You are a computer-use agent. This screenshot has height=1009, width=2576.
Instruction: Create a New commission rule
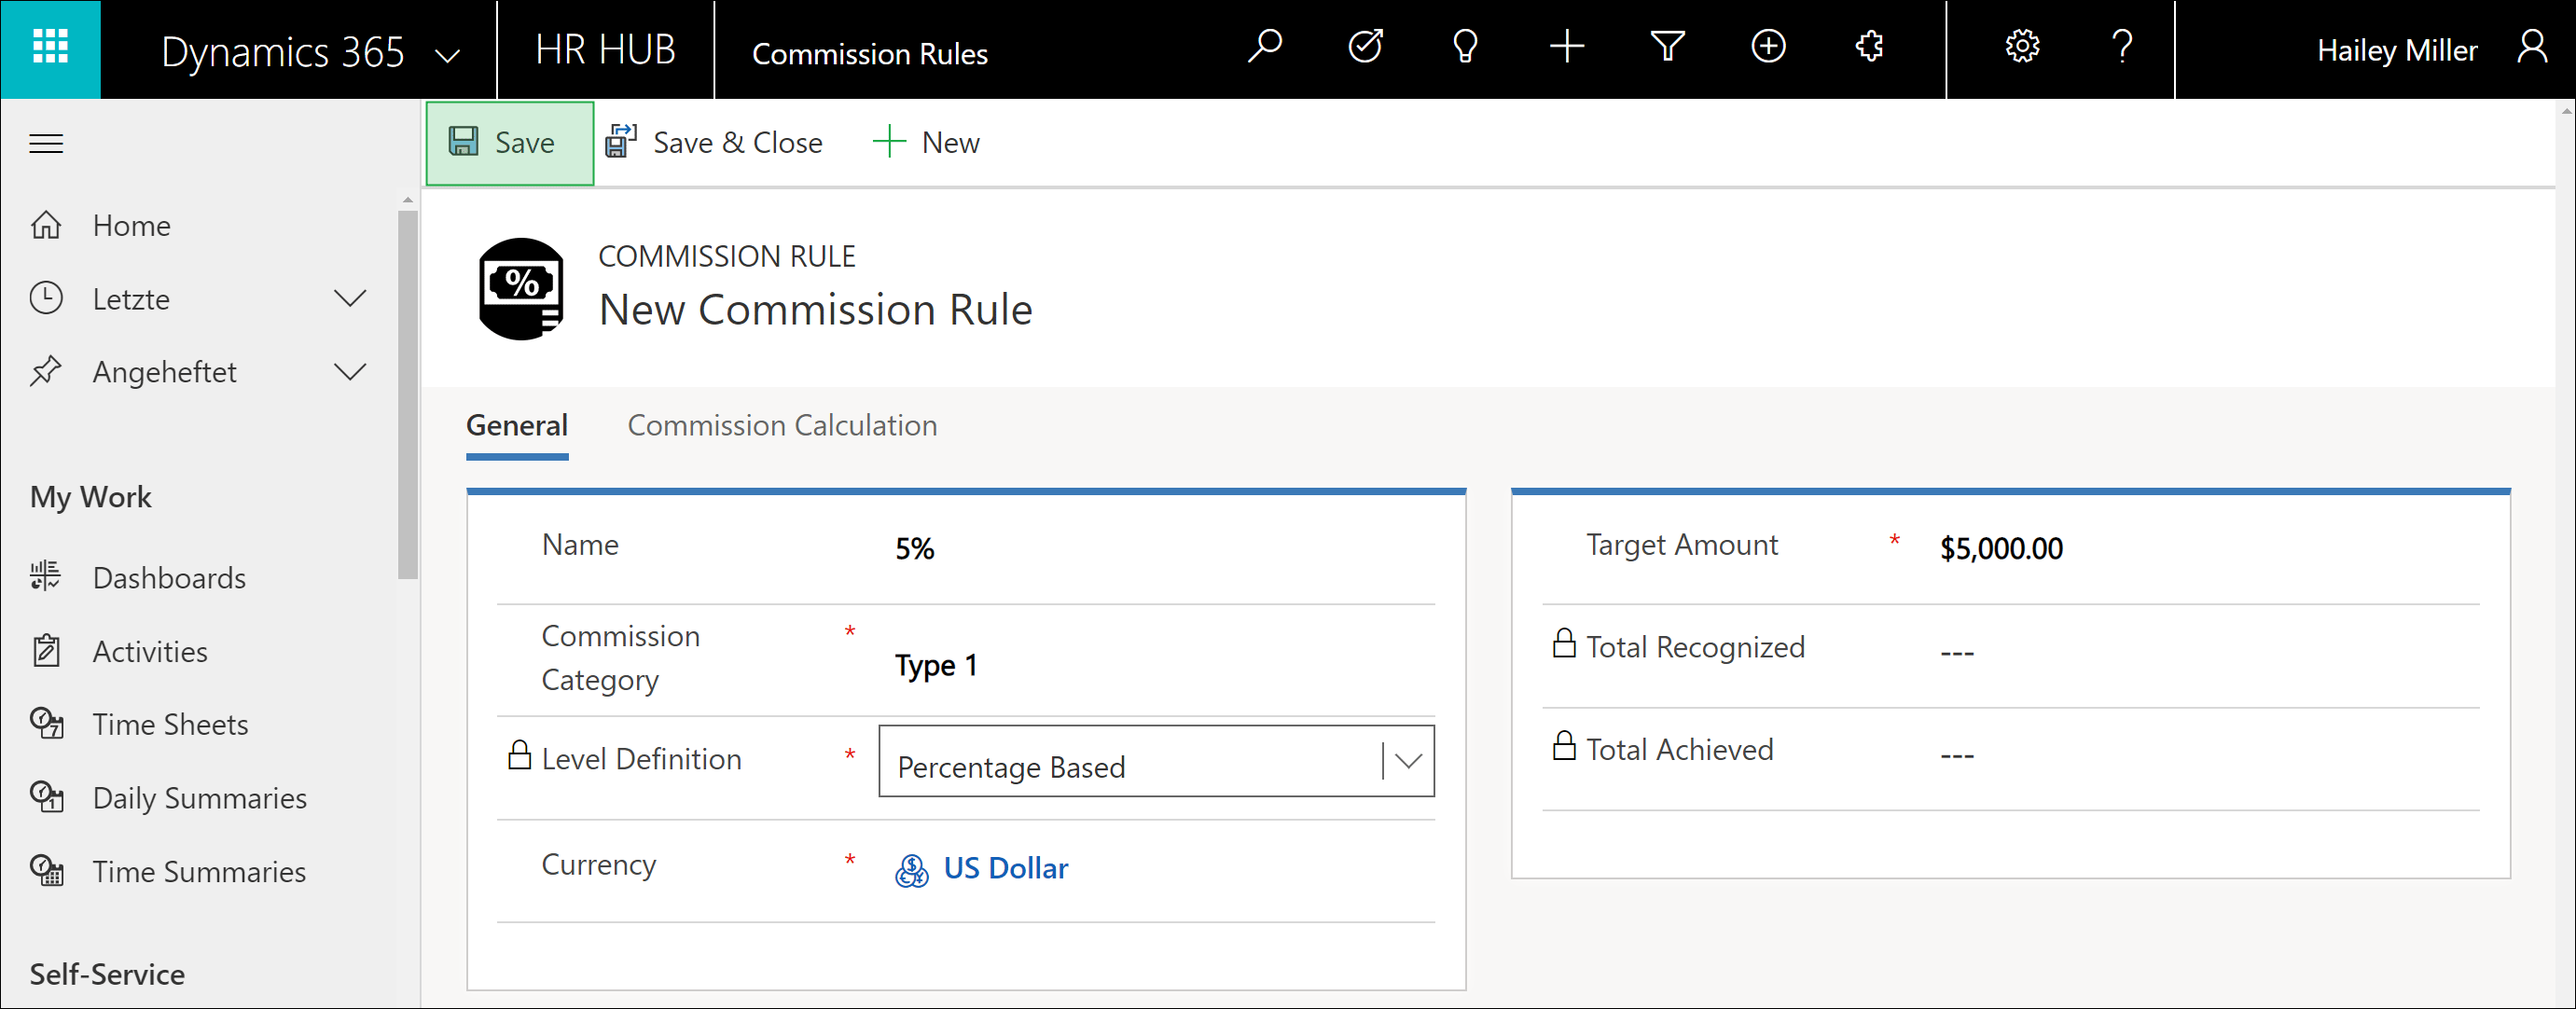pyautogui.click(x=926, y=143)
